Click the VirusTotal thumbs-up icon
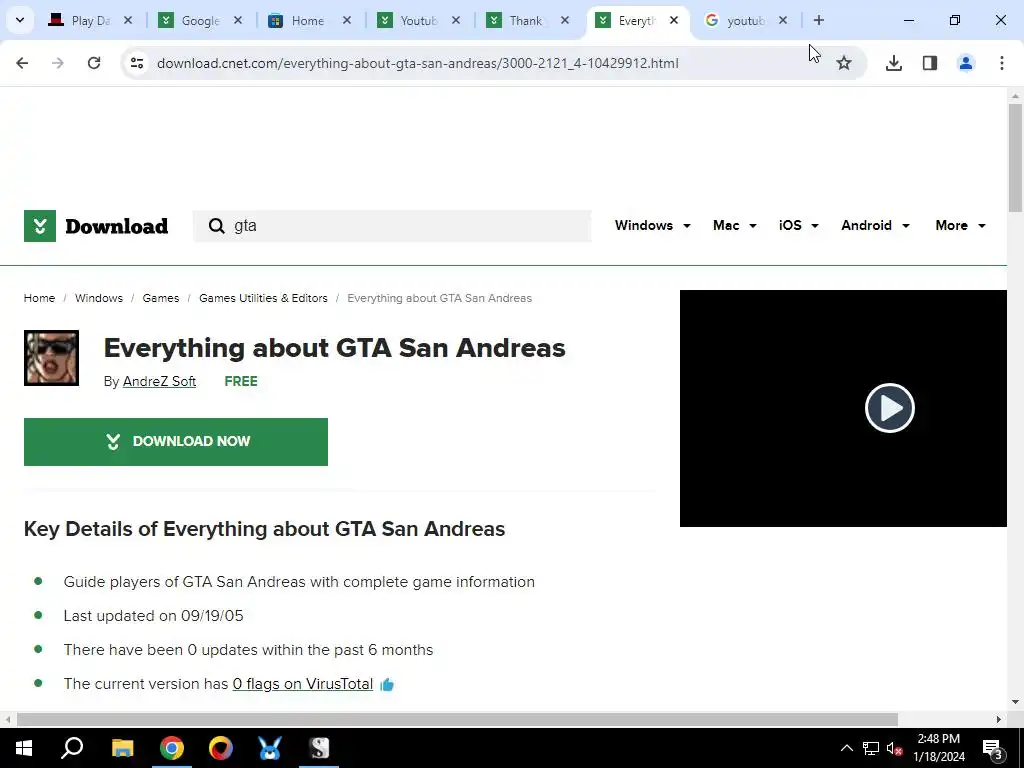 (387, 684)
